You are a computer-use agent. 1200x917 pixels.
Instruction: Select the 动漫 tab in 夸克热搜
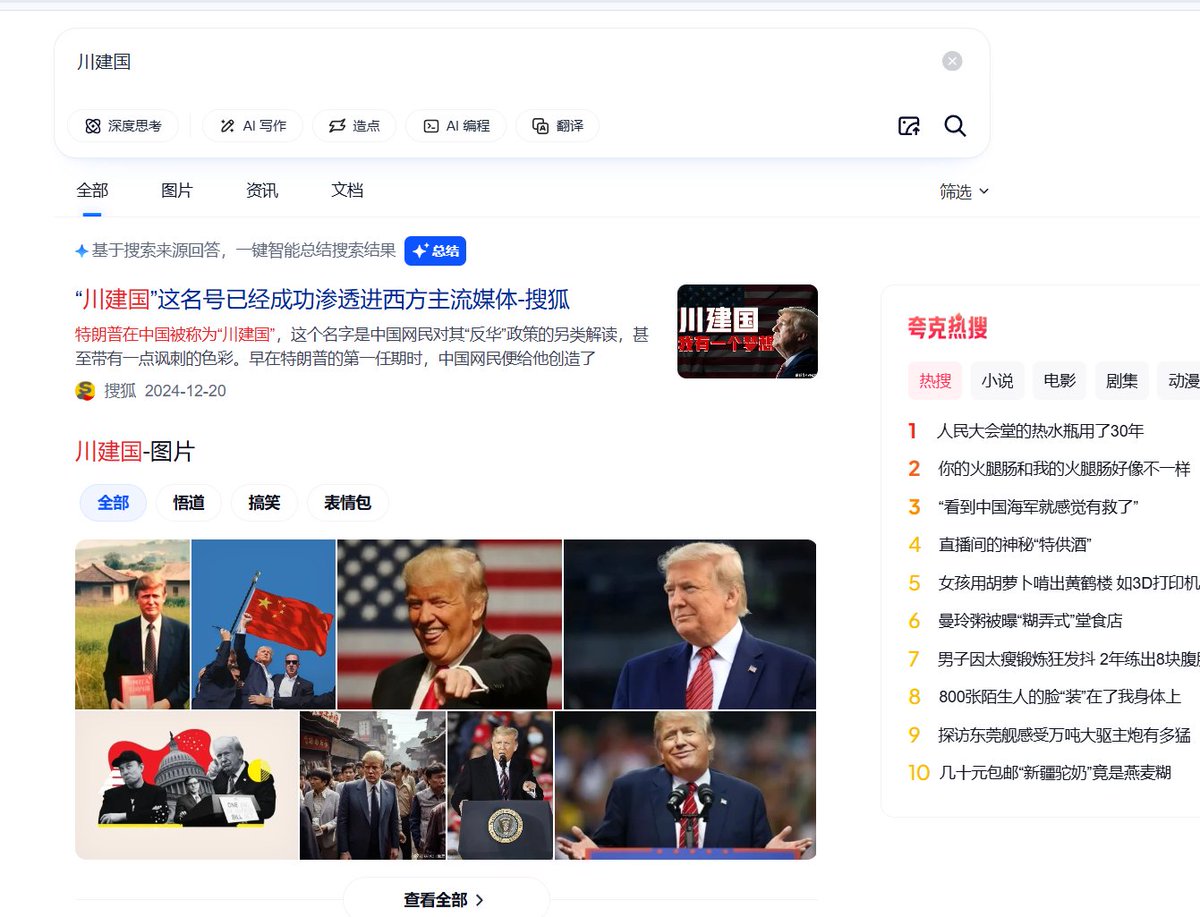(x=1180, y=381)
